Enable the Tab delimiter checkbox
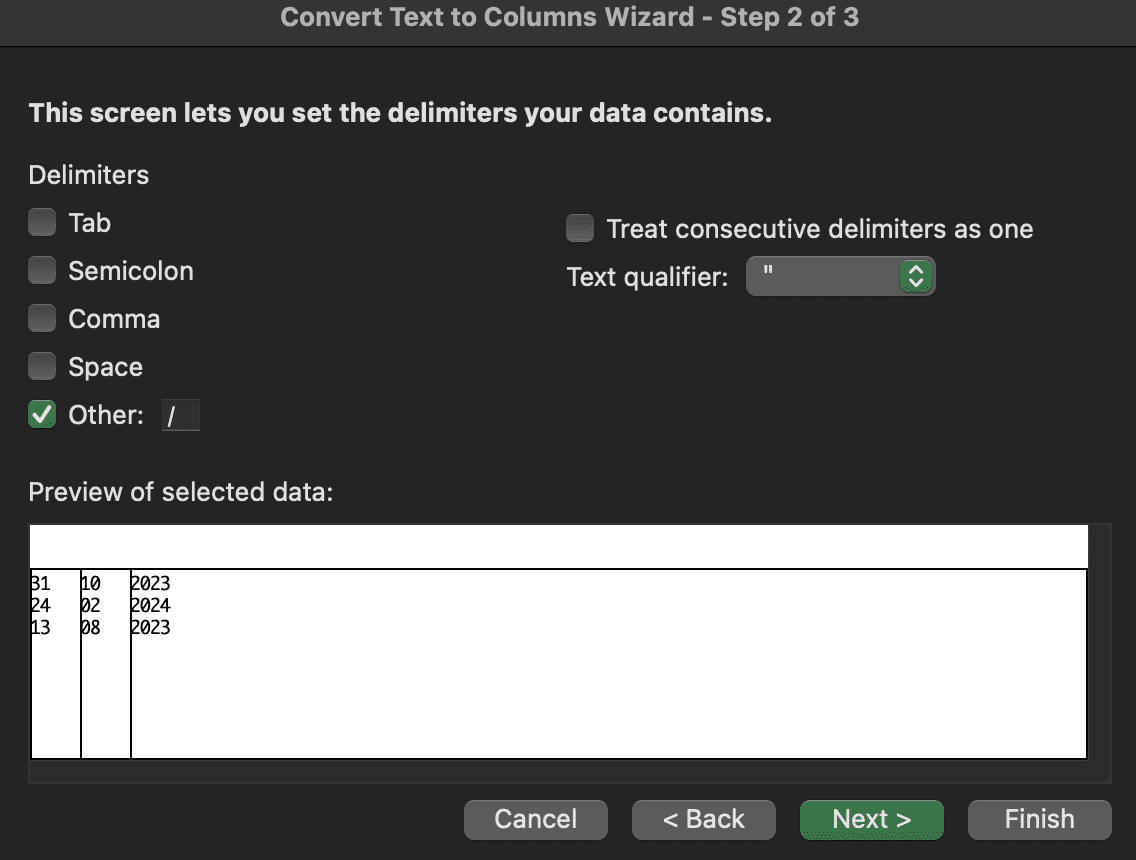Image resolution: width=1136 pixels, height=860 pixels. coord(42,223)
